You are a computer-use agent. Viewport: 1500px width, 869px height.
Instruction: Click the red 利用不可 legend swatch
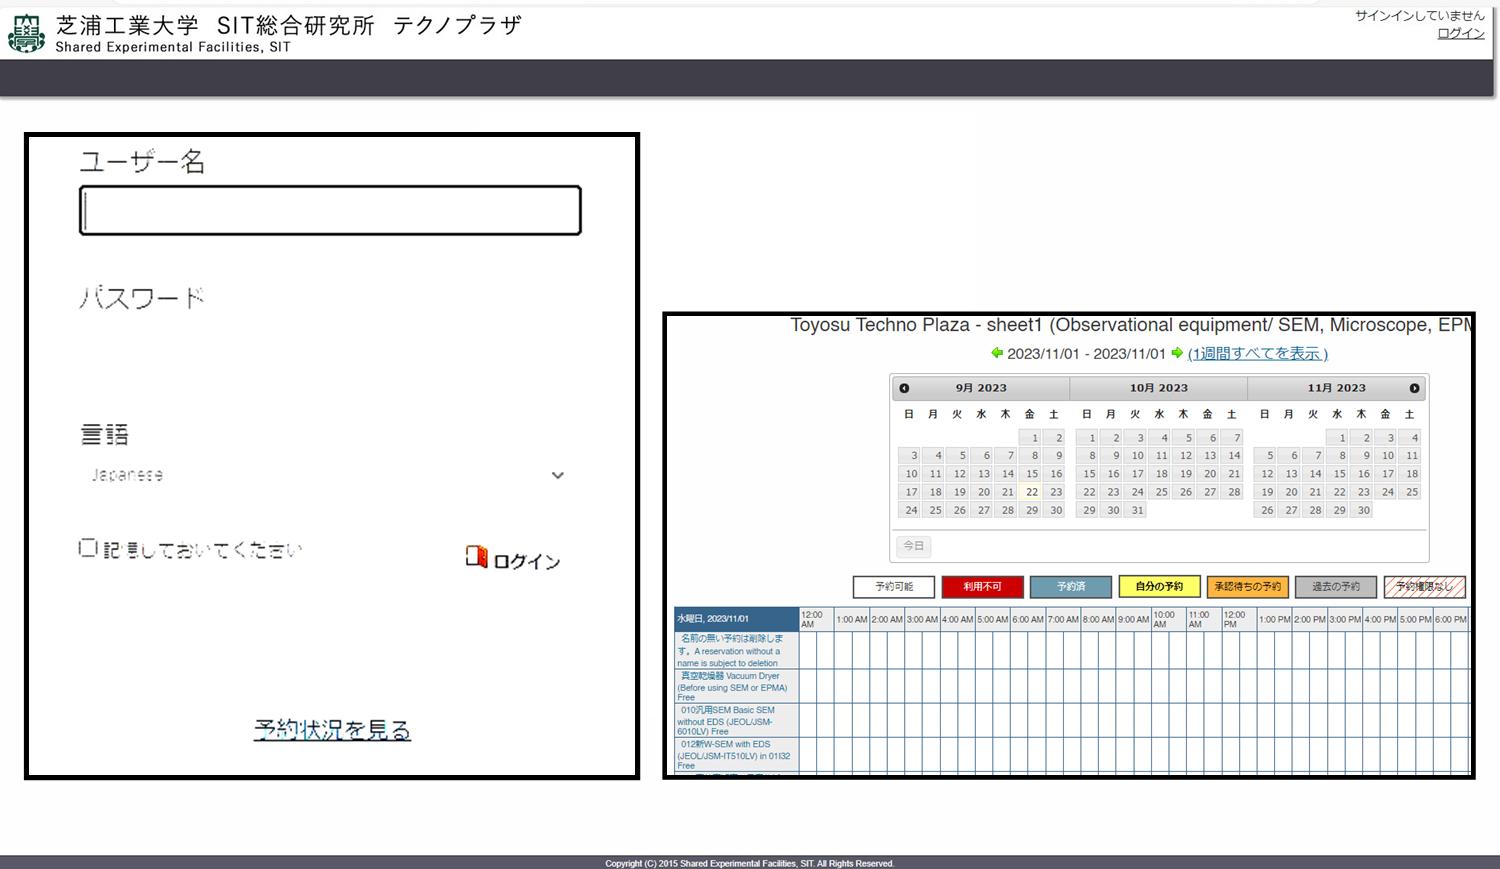982,587
